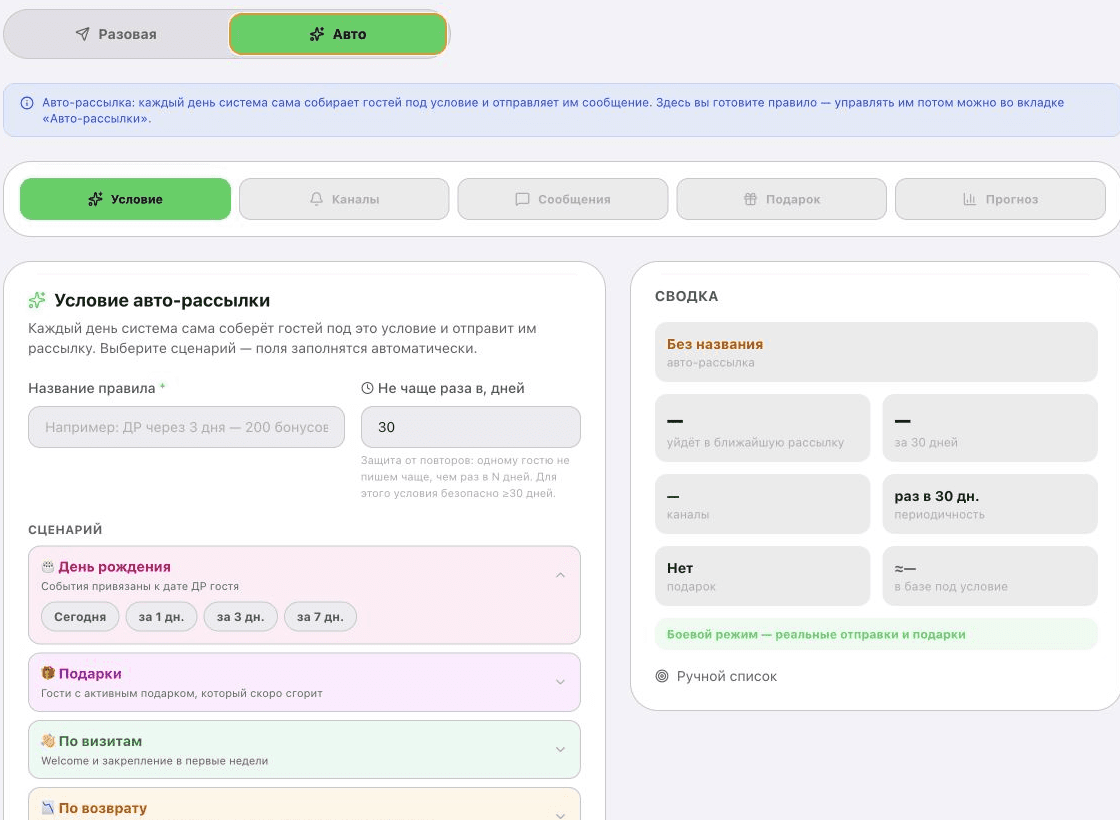Viewport: 1120px width, 820px height.
Task: Click the chat bubble icon on Сообщения tab
Action: coord(523,199)
